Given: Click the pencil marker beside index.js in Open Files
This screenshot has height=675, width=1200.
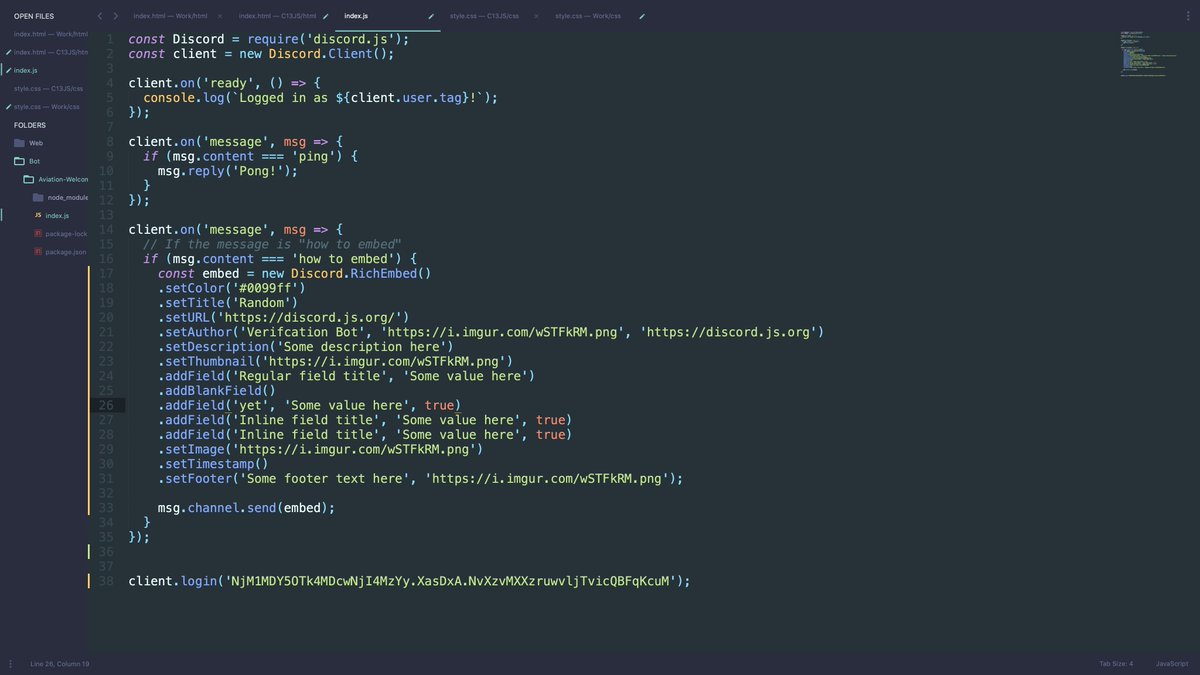Looking at the screenshot, I should [8, 71].
